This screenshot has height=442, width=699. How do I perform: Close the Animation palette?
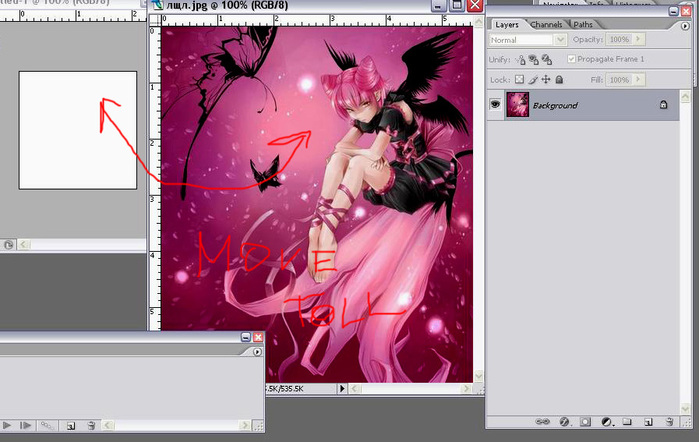(258, 337)
